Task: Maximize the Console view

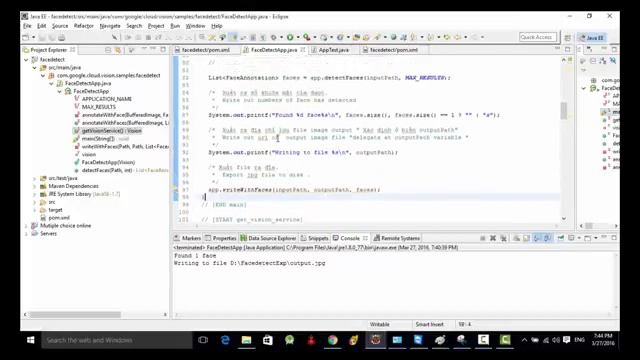Action: [x=614, y=238]
